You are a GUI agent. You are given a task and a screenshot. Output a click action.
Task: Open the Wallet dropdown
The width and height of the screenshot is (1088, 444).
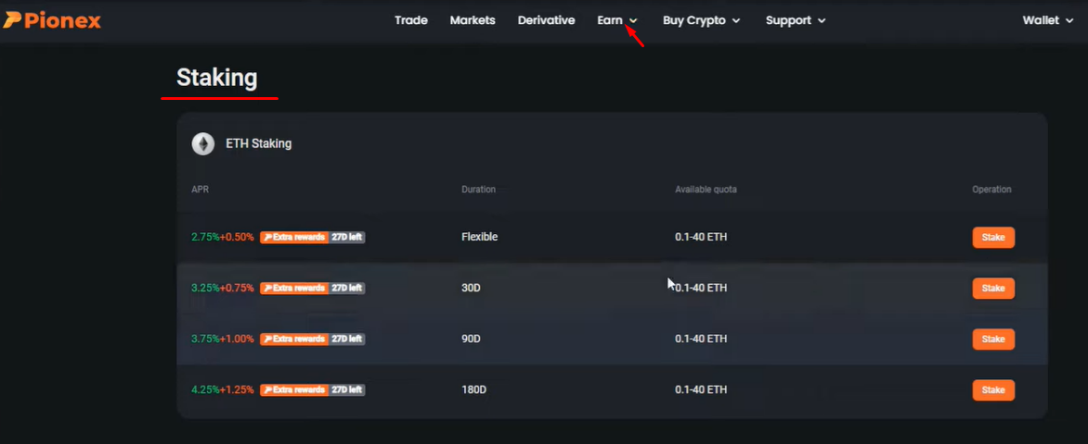click(1048, 21)
